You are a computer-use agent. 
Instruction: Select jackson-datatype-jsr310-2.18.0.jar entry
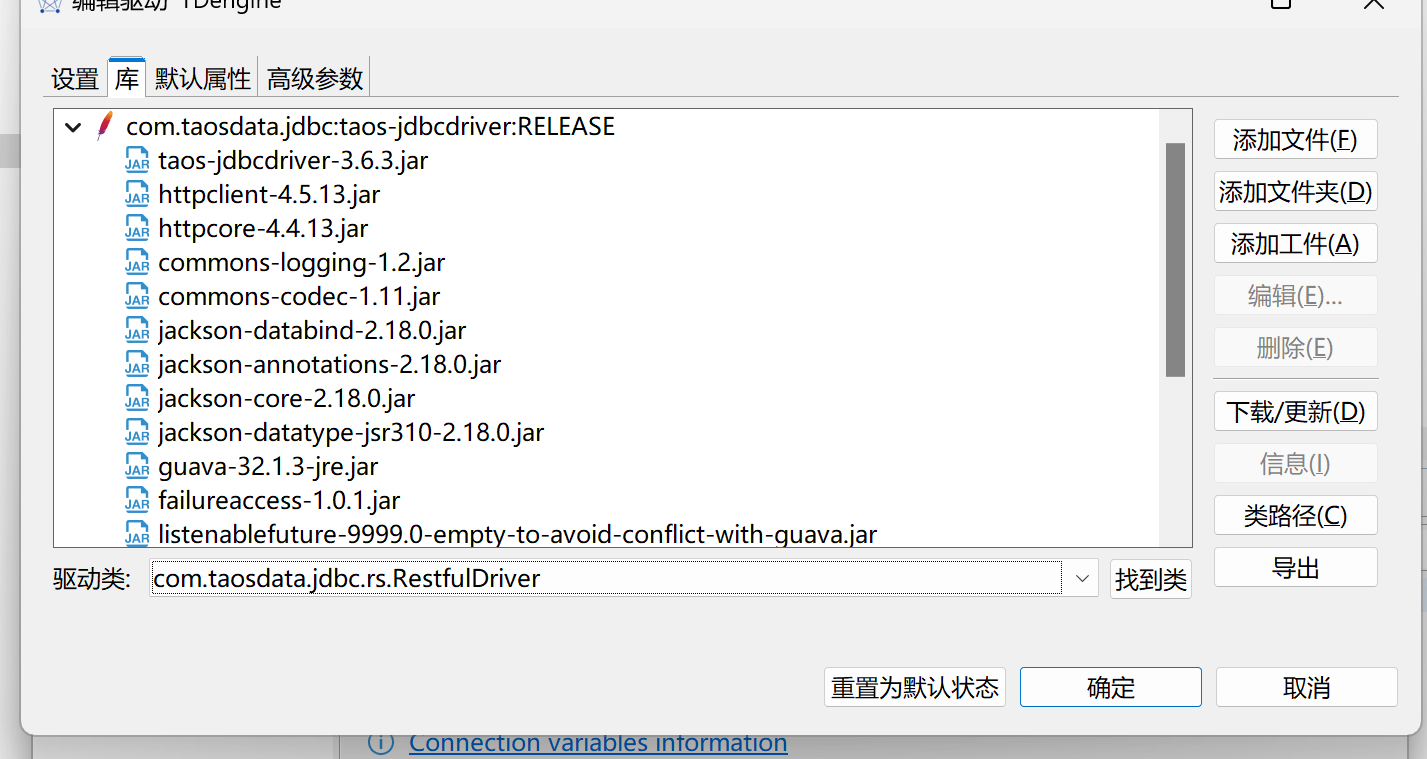(351, 433)
